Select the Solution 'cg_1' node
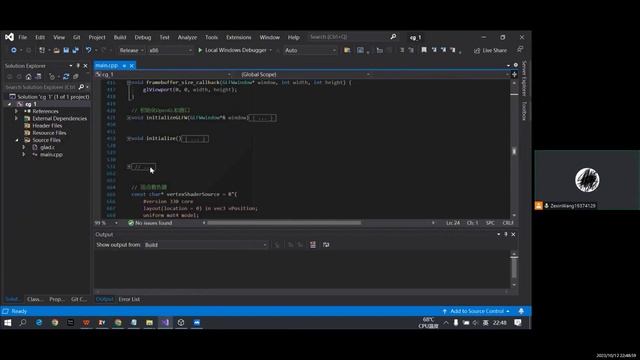Screen dimensions: 640x360 [49, 97]
